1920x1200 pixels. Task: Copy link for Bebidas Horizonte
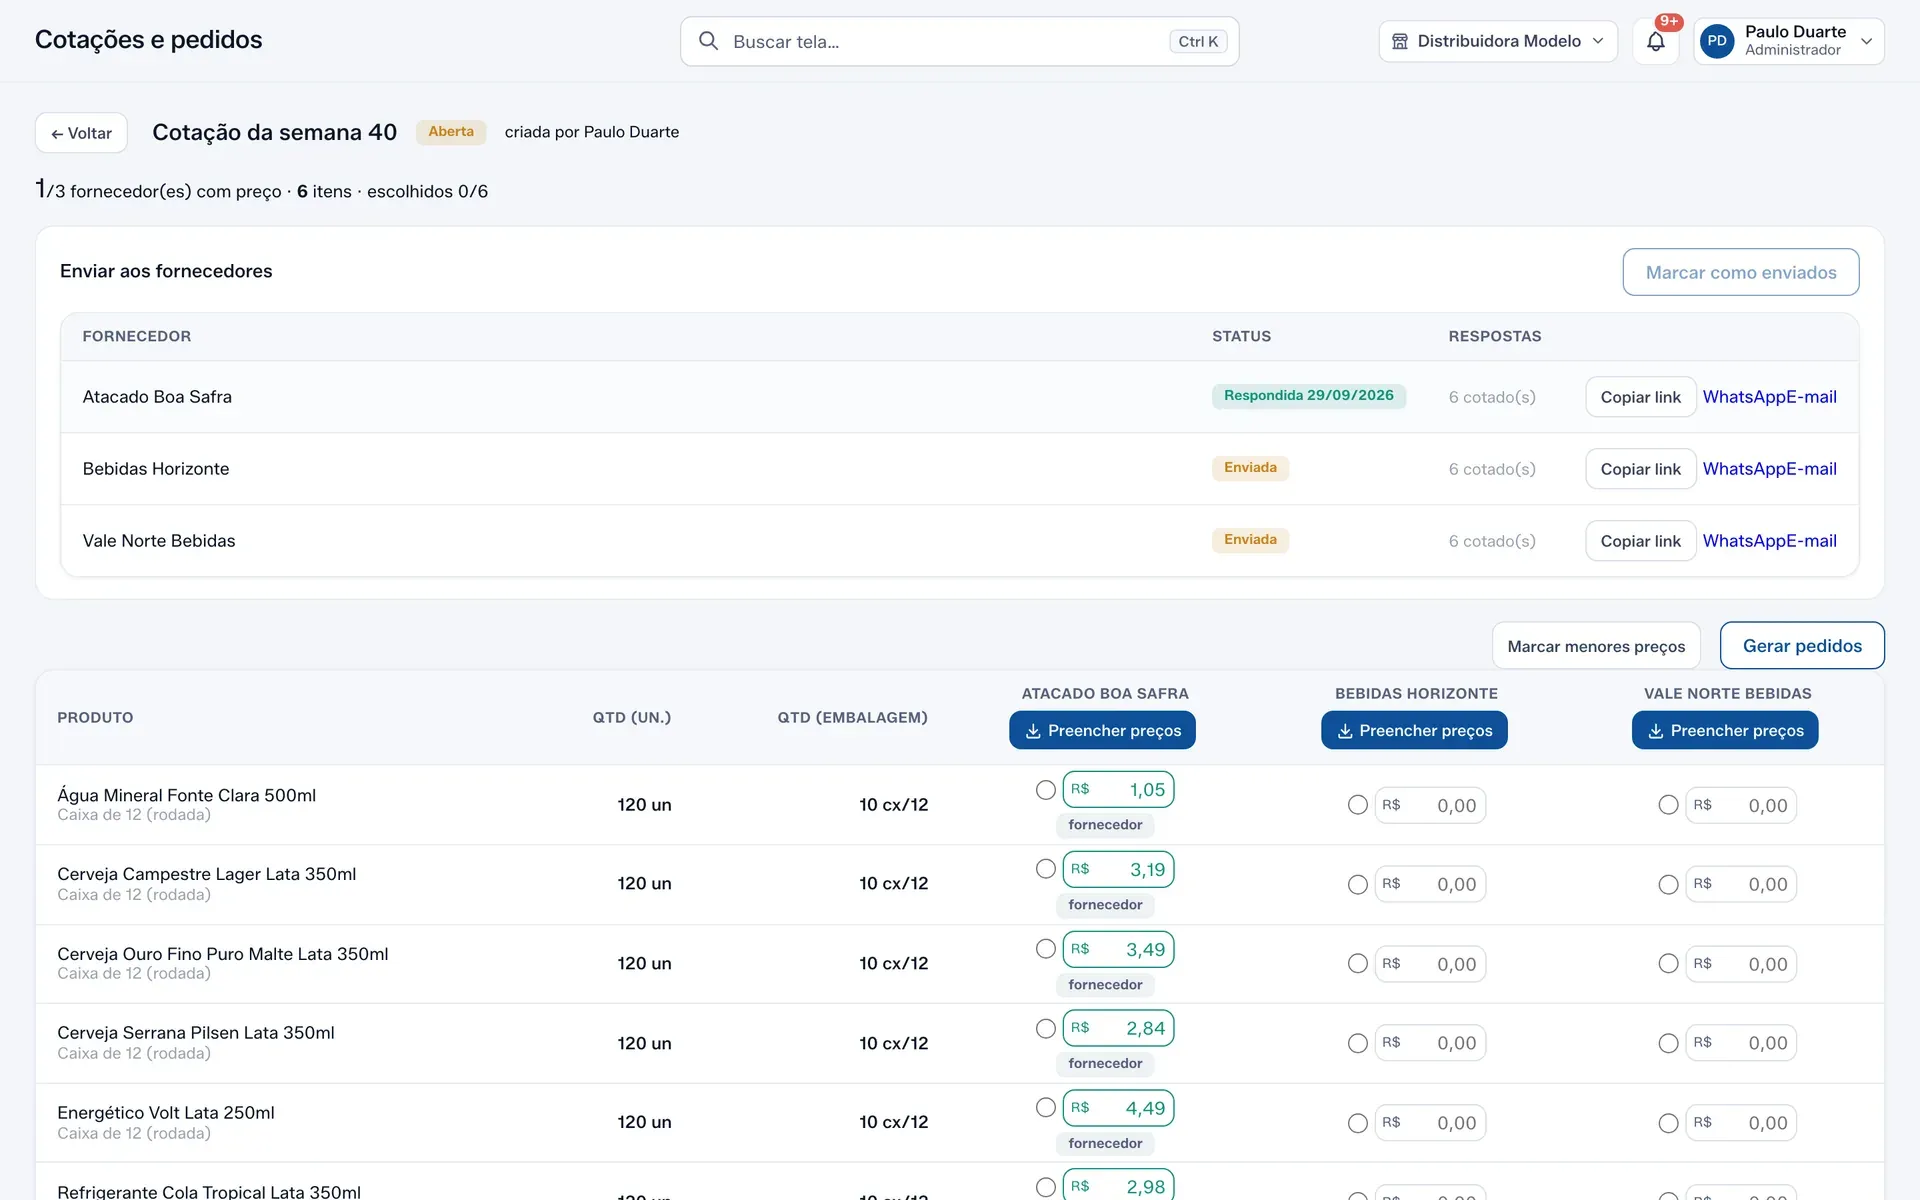(x=1640, y=469)
